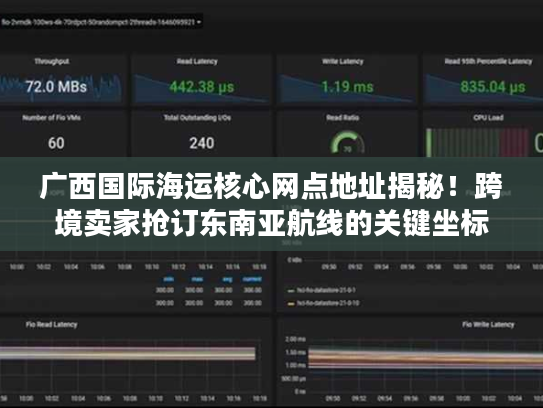Sort legend by the current column
The height and width of the screenshot is (408, 543).
click(252, 279)
